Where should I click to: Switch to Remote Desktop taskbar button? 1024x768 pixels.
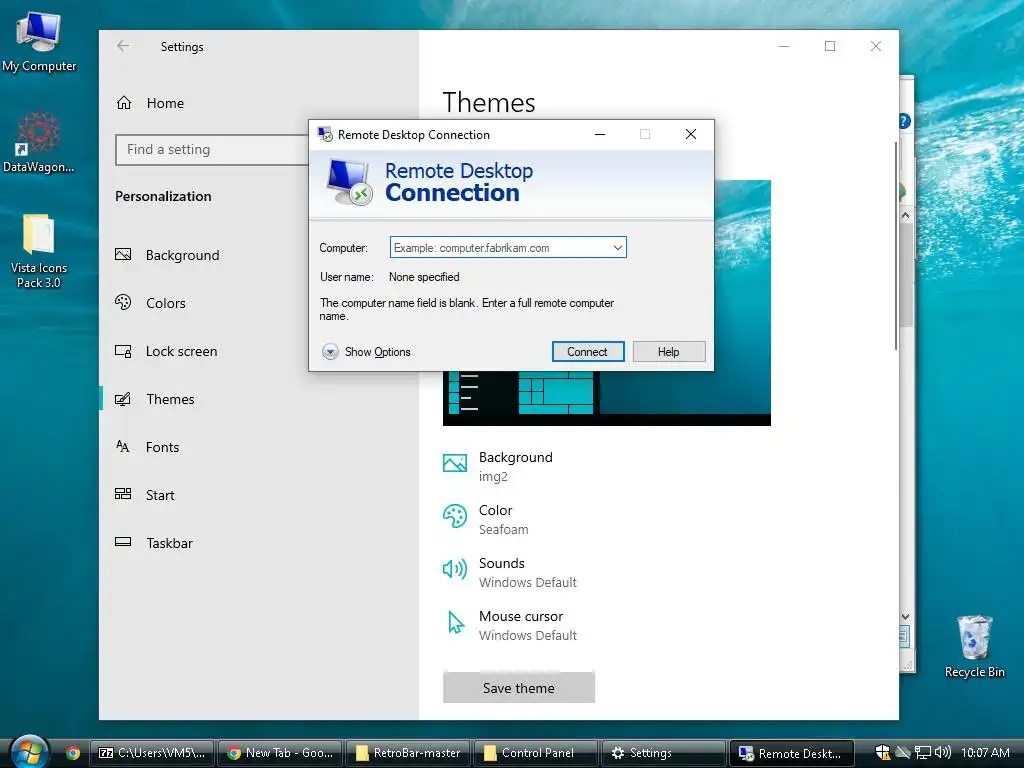coord(792,753)
